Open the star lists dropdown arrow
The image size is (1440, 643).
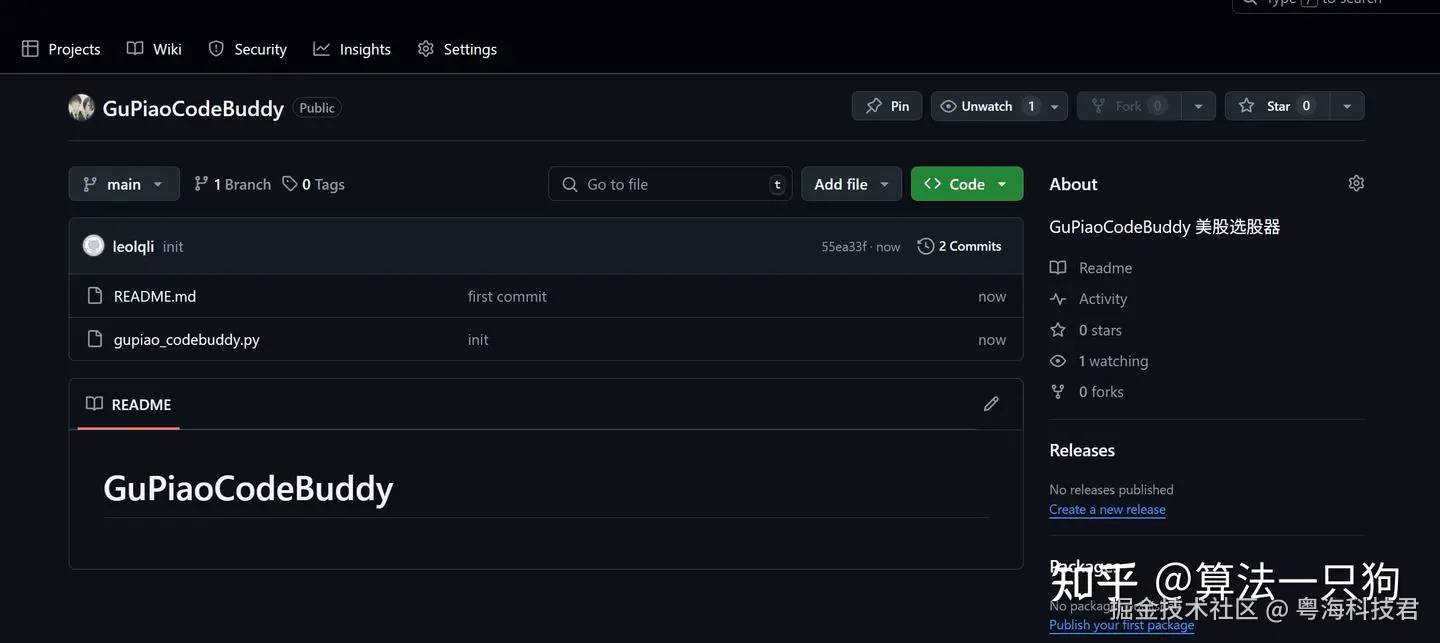click(x=1347, y=106)
